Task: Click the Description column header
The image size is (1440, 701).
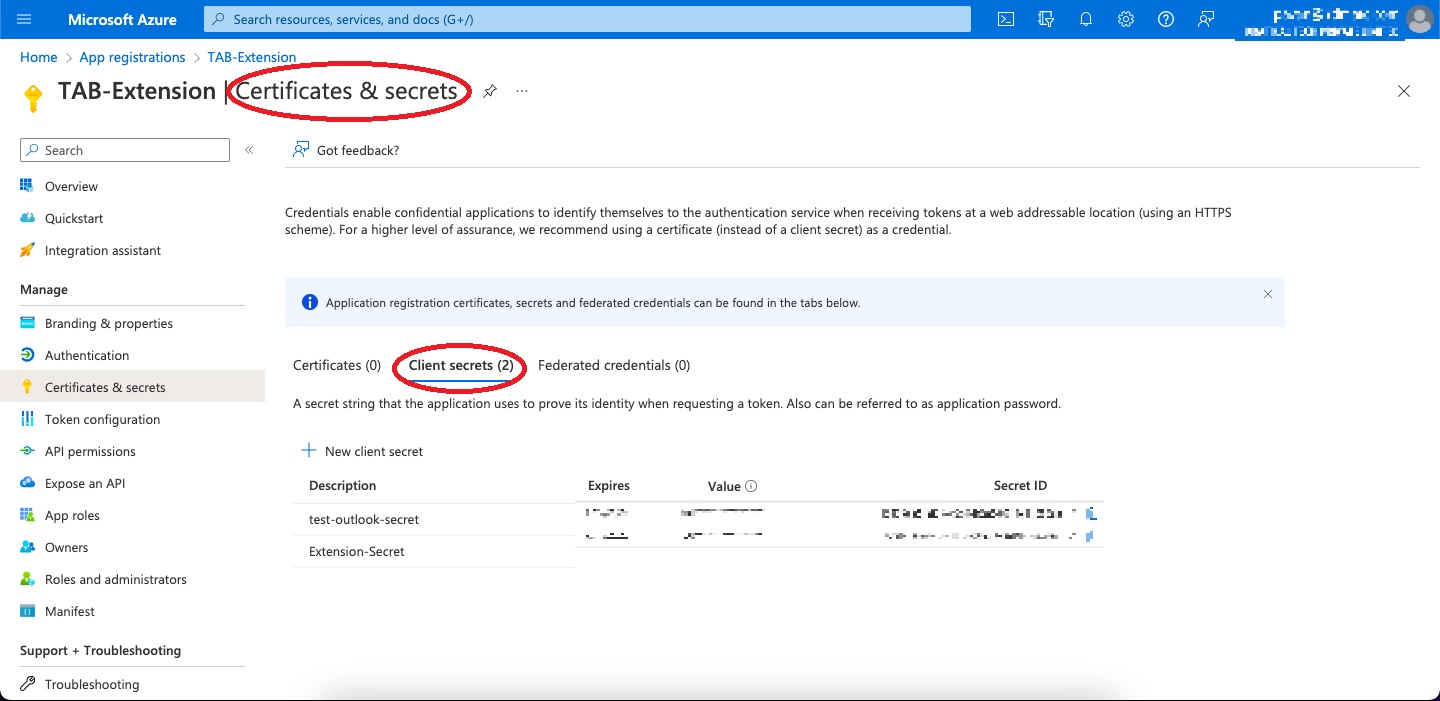Action: tap(343, 485)
